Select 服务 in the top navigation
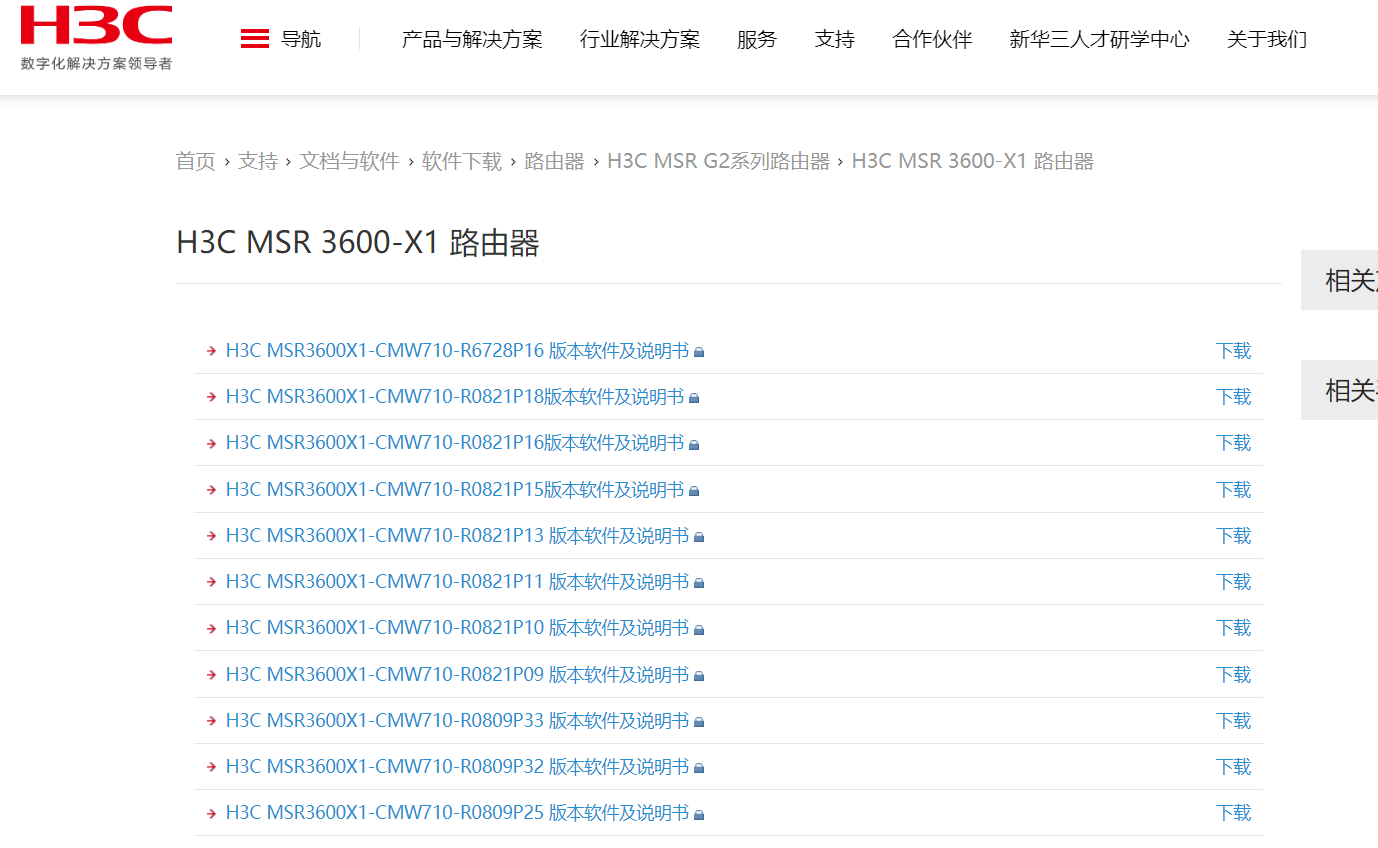The width and height of the screenshot is (1378, 848). coord(757,39)
